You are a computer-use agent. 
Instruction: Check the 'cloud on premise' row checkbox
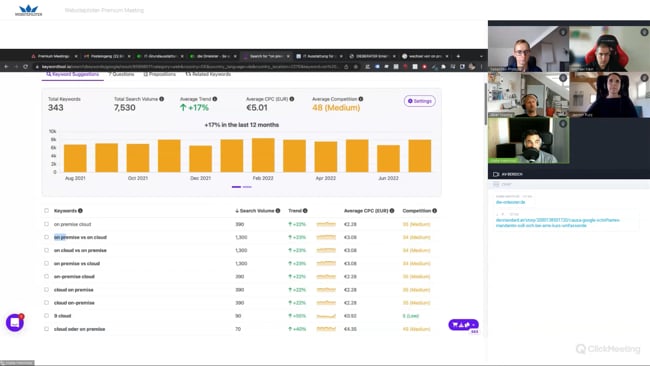click(x=46, y=290)
